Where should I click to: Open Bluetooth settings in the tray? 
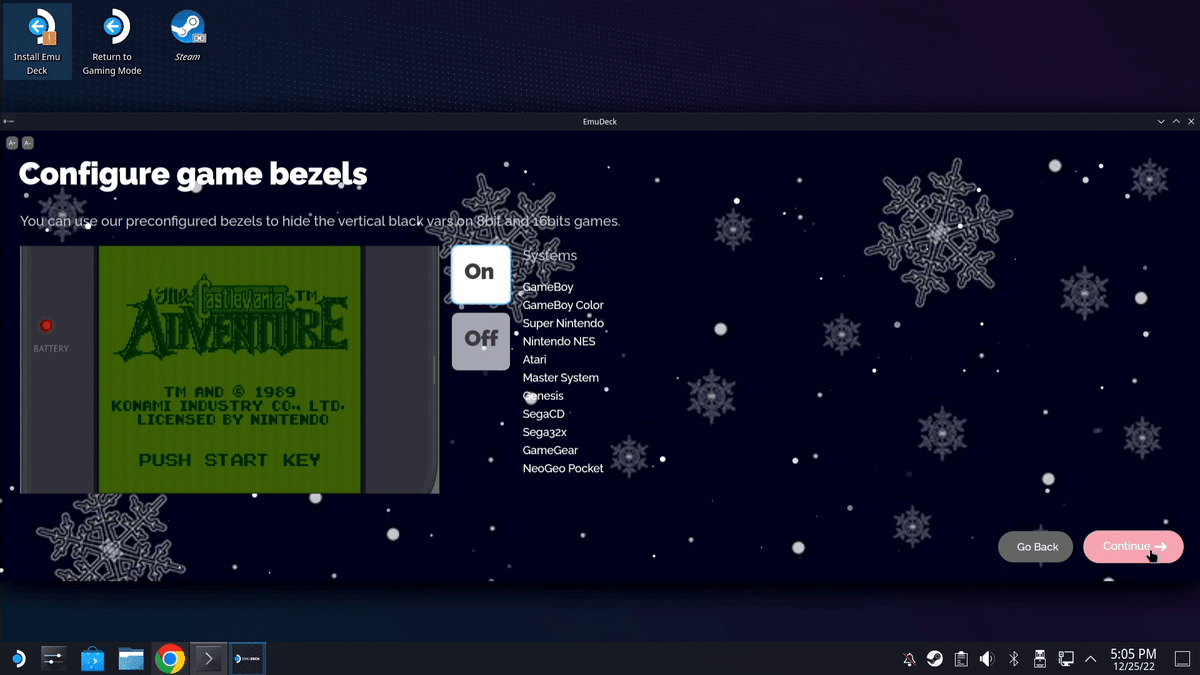tap(1013, 659)
